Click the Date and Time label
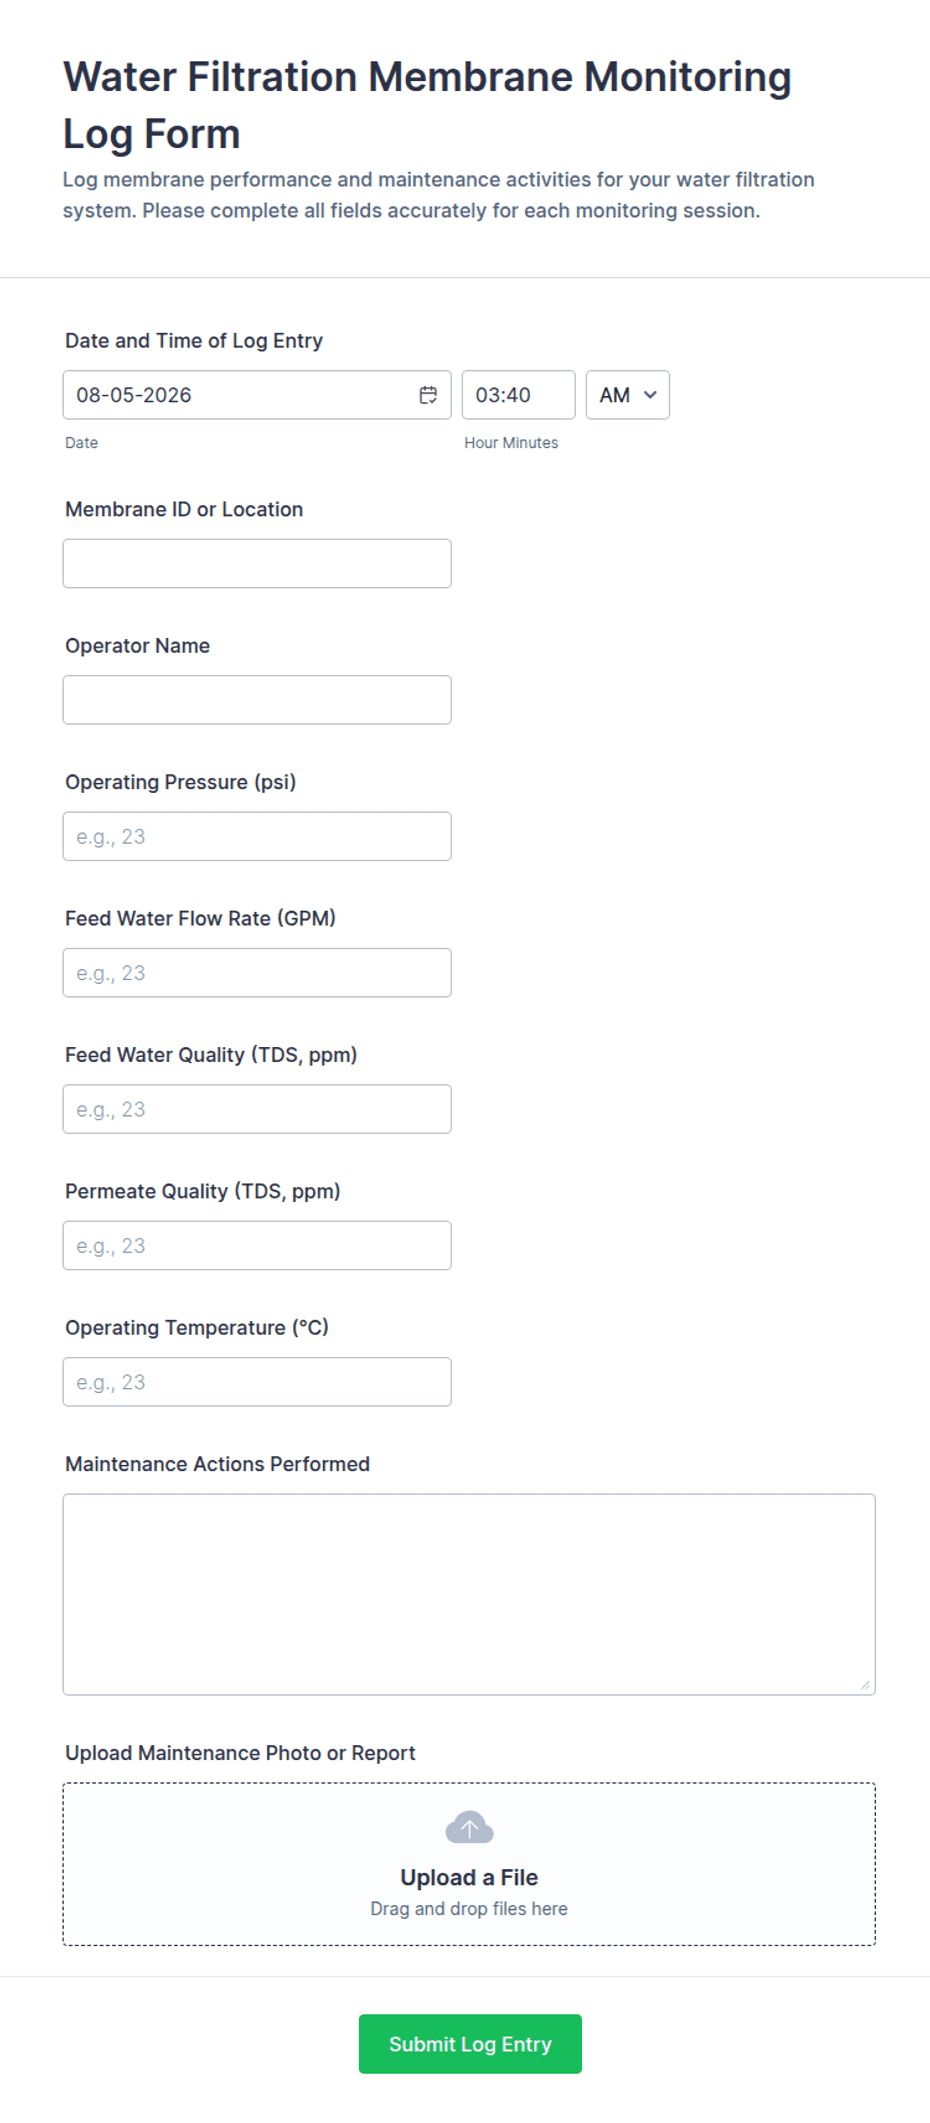Image resolution: width=930 pixels, height=2123 pixels. pos(194,341)
